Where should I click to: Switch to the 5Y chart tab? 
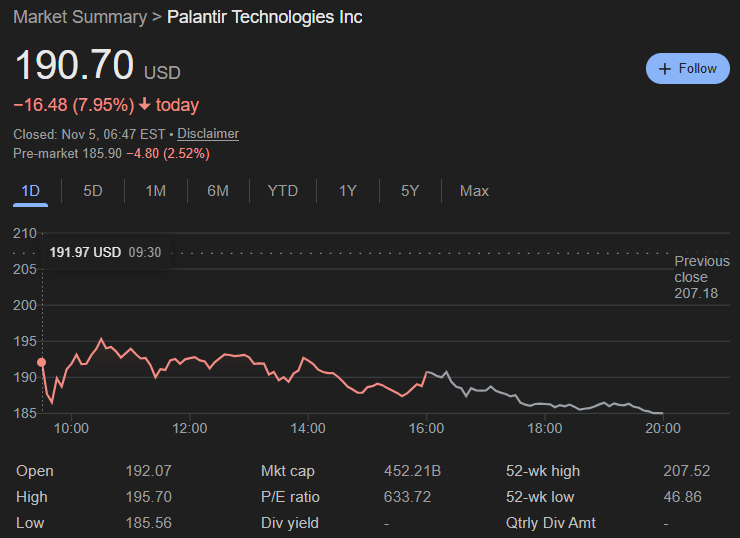[410, 190]
